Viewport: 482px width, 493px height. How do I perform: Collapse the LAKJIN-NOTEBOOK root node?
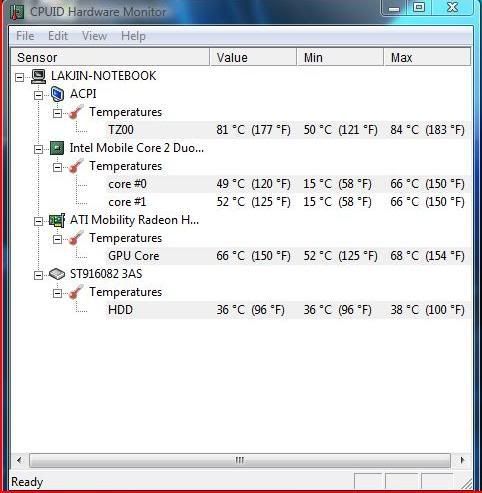pyautogui.click(x=20, y=77)
